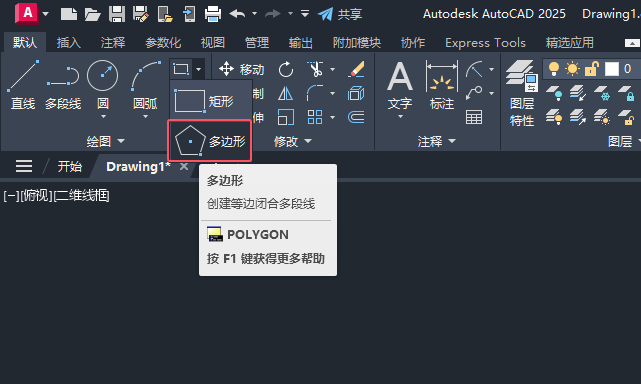
Task: Click the Mirror tool icon
Action: 285,94
